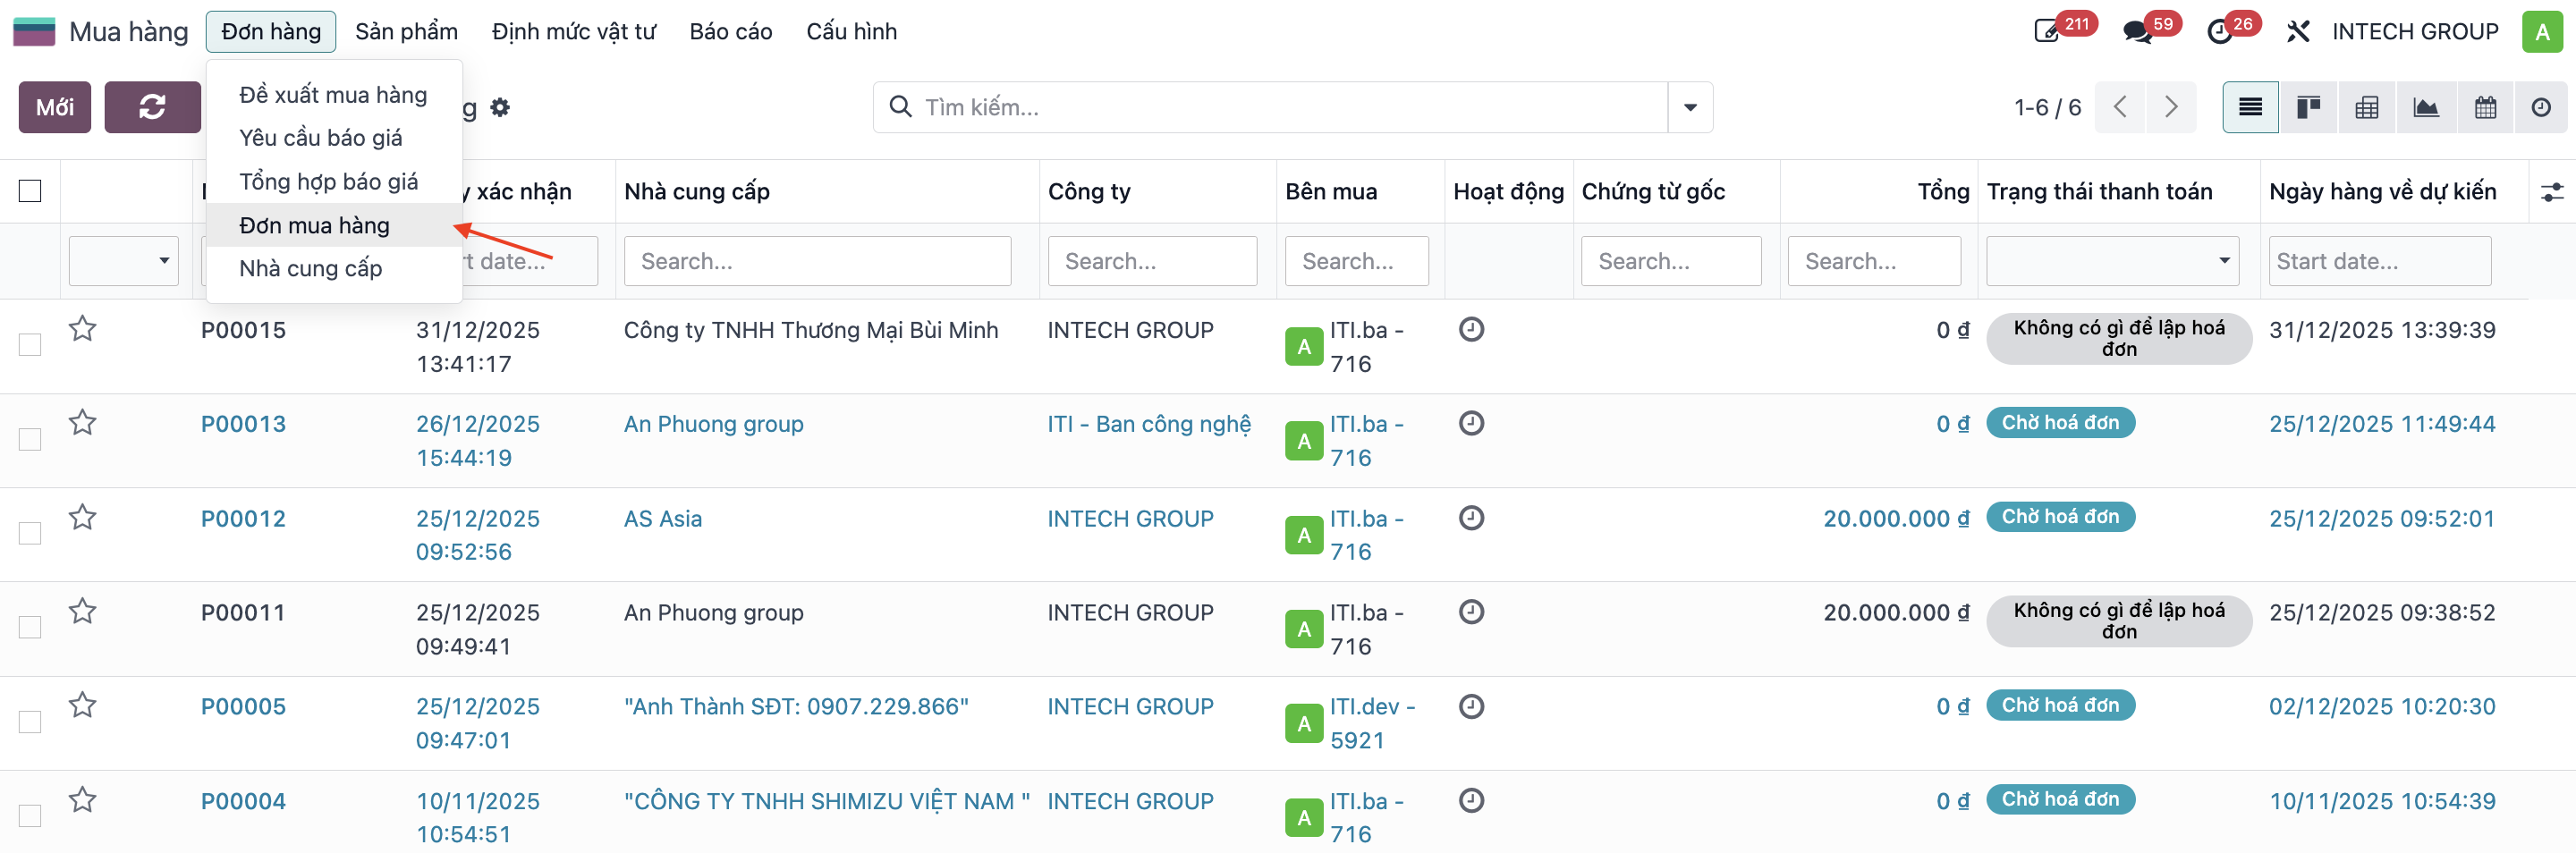Open the Sản phẩm menu
Image resolution: width=2576 pixels, height=853 pixels.
pos(406,31)
